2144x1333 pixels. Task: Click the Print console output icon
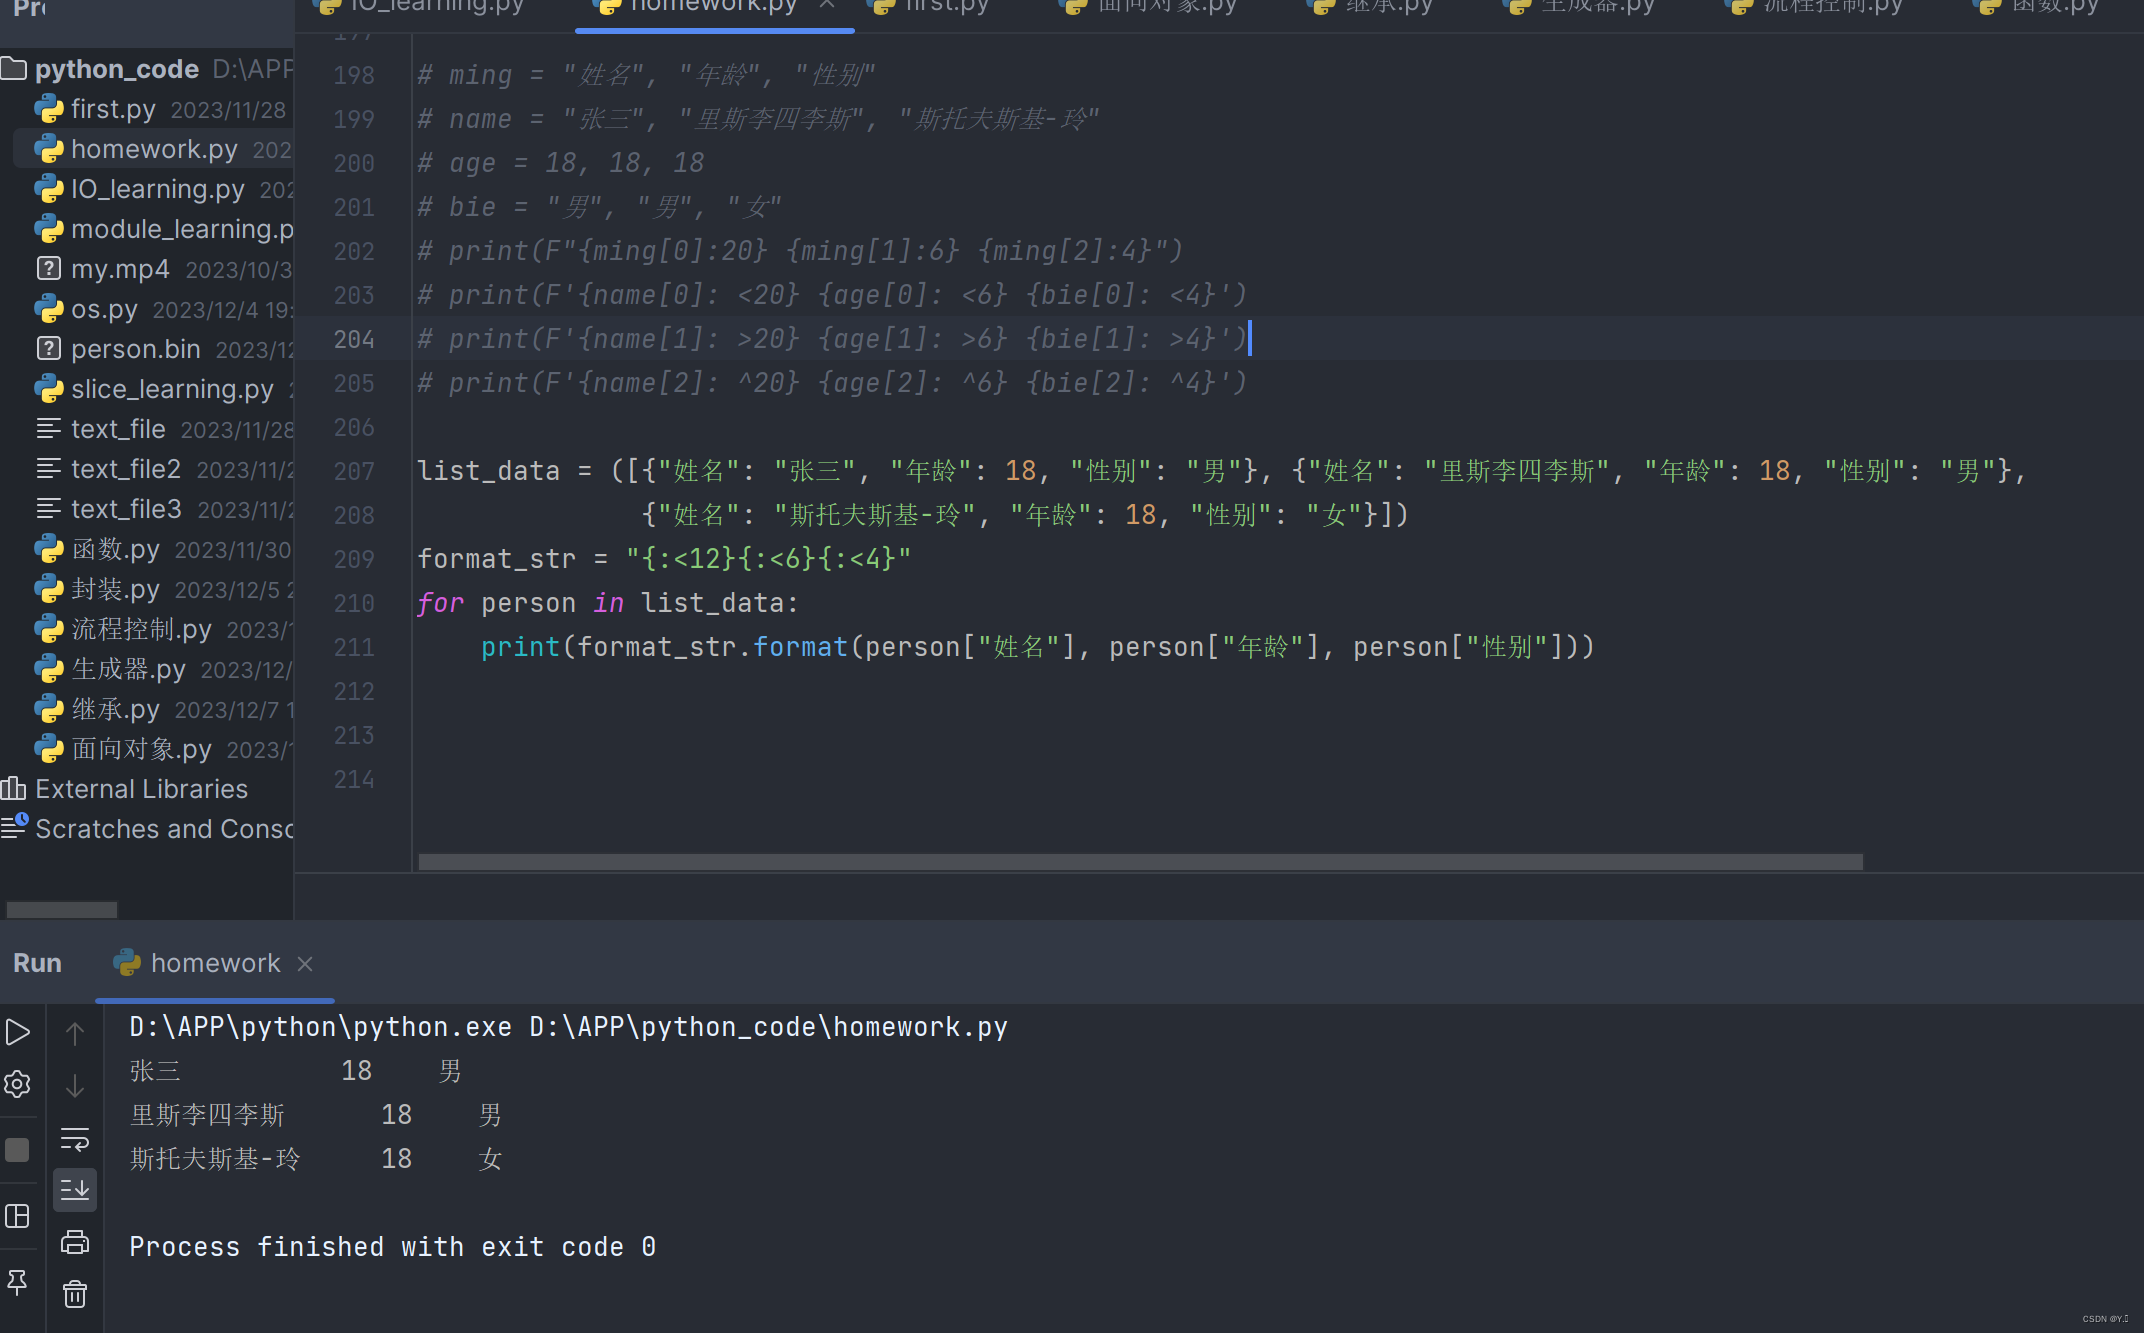(x=75, y=1242)
